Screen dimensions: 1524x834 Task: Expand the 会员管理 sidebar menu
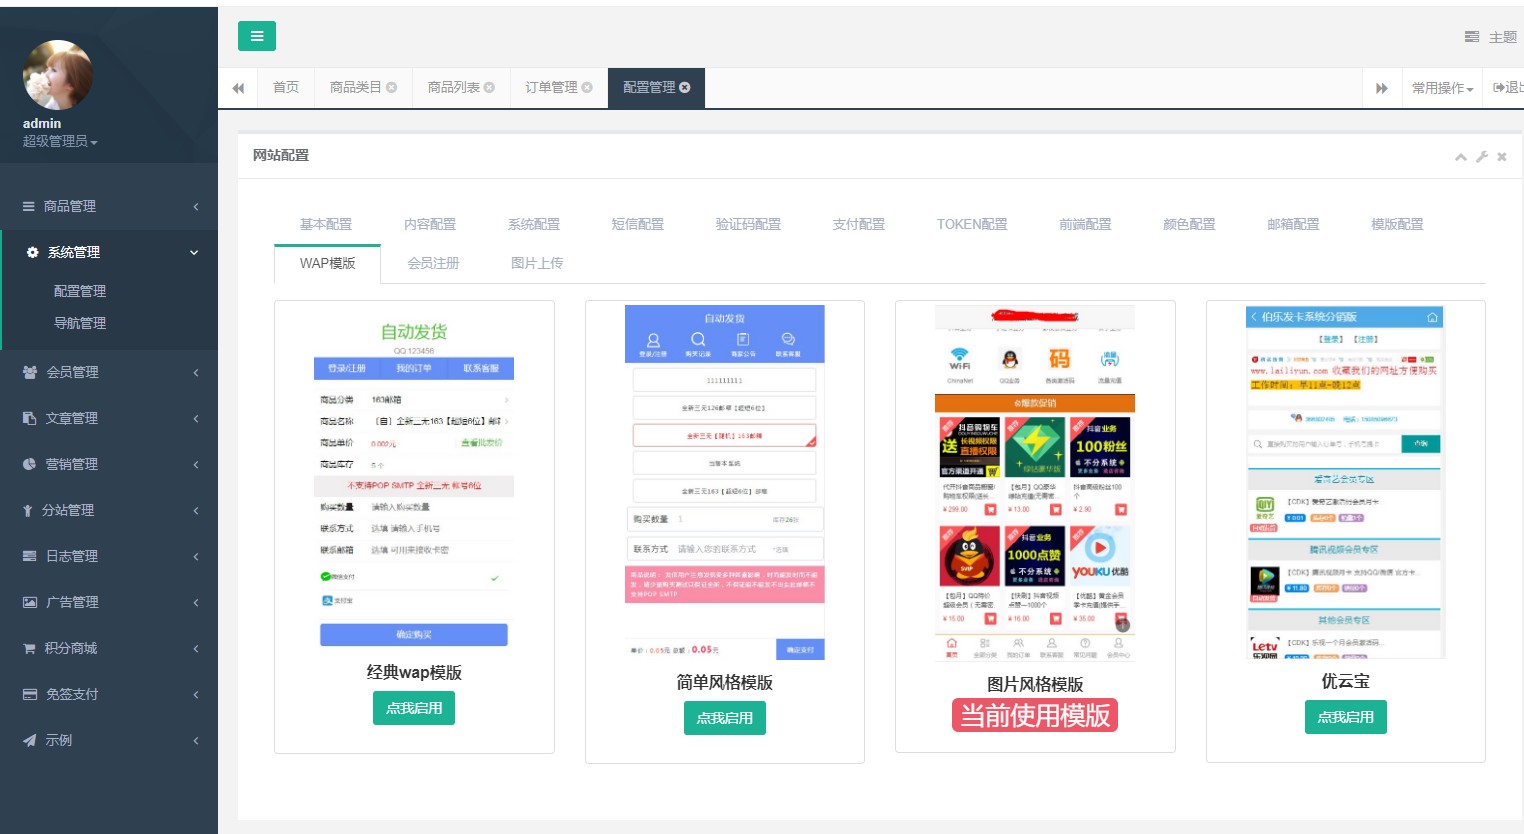click(x=108, y=372)
